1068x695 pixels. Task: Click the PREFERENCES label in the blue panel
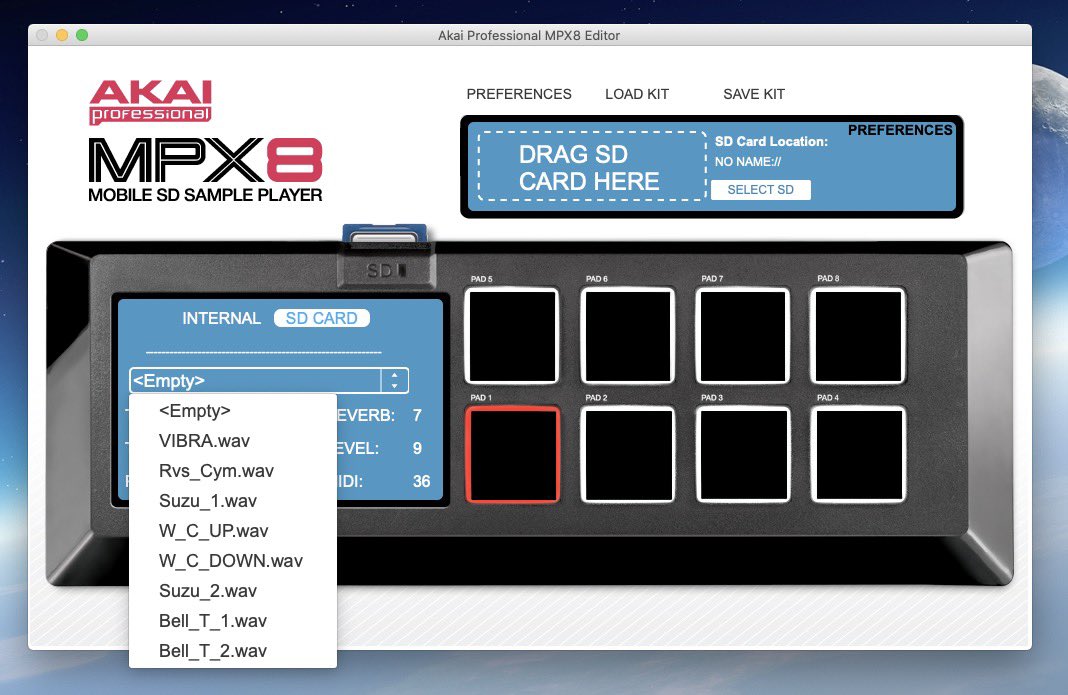(900, 130)
